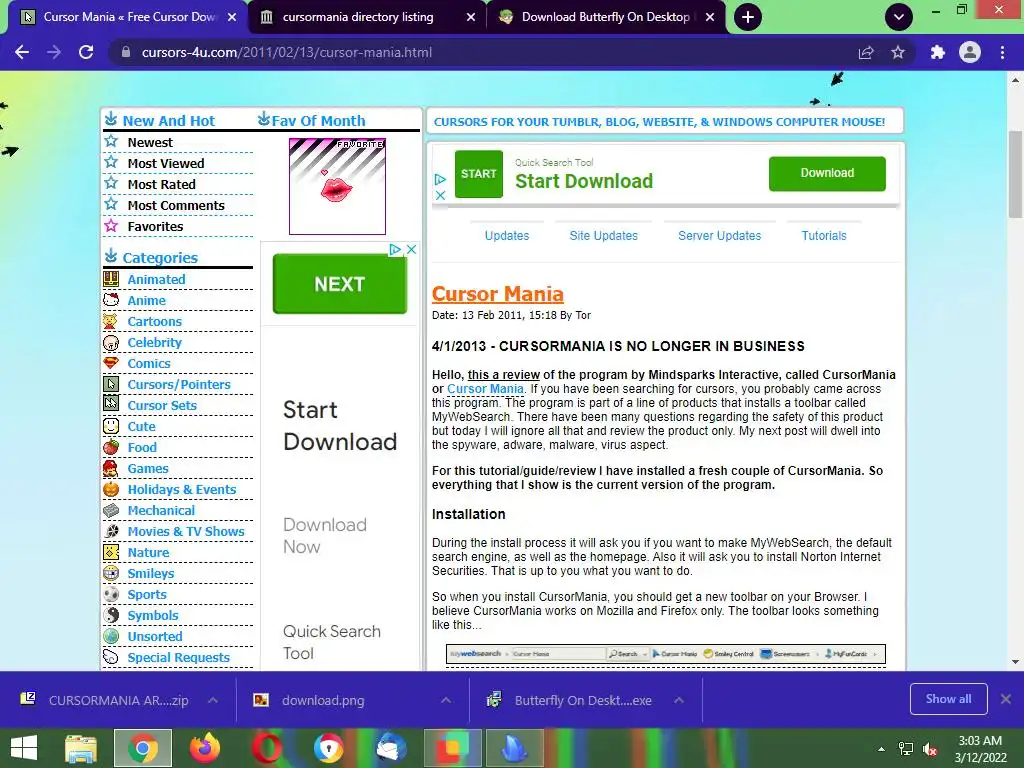Click the Symbols yin-yang icon
The height and width of the screenshot is (768, 1024).
(111, 615)
